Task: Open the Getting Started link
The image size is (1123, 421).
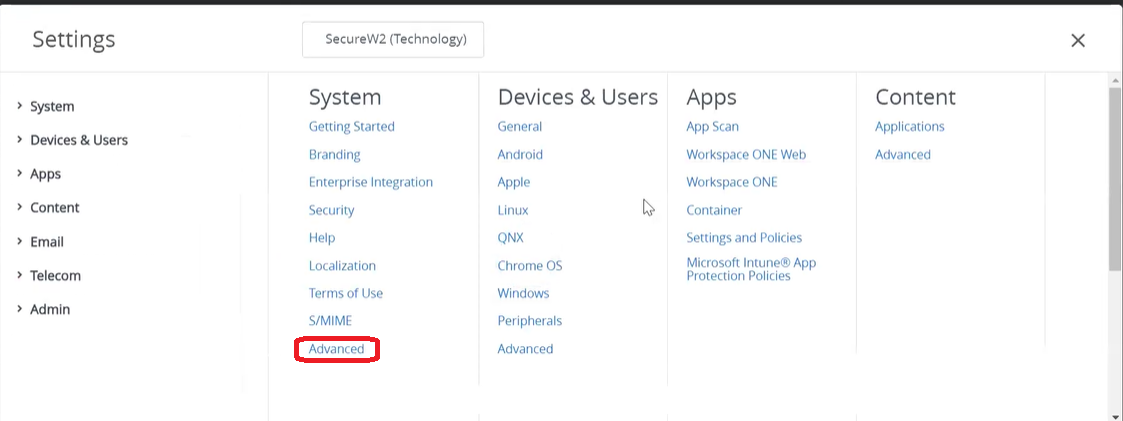Action: click(351, 127)
